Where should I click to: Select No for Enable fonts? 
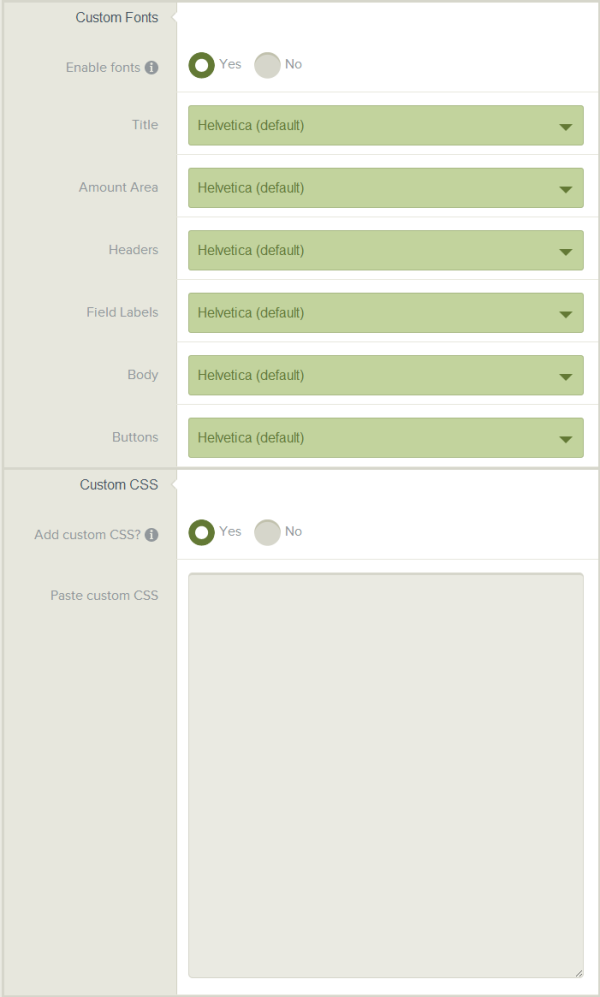(267, 65)
